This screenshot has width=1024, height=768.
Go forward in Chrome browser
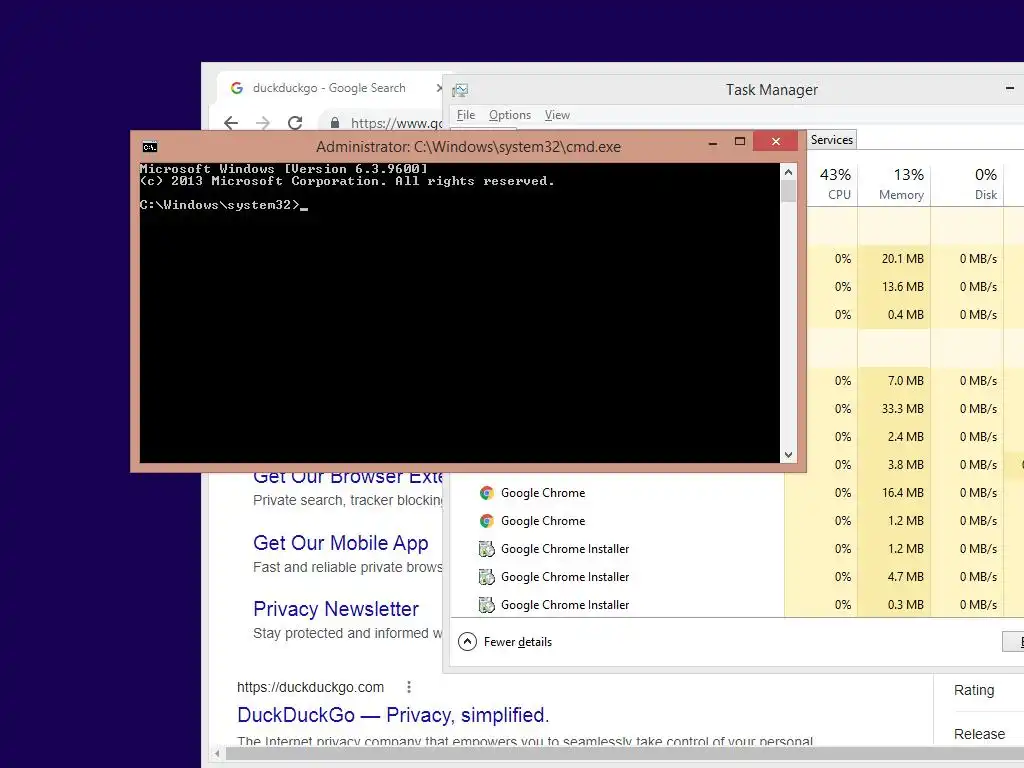[x=263, y=122]
